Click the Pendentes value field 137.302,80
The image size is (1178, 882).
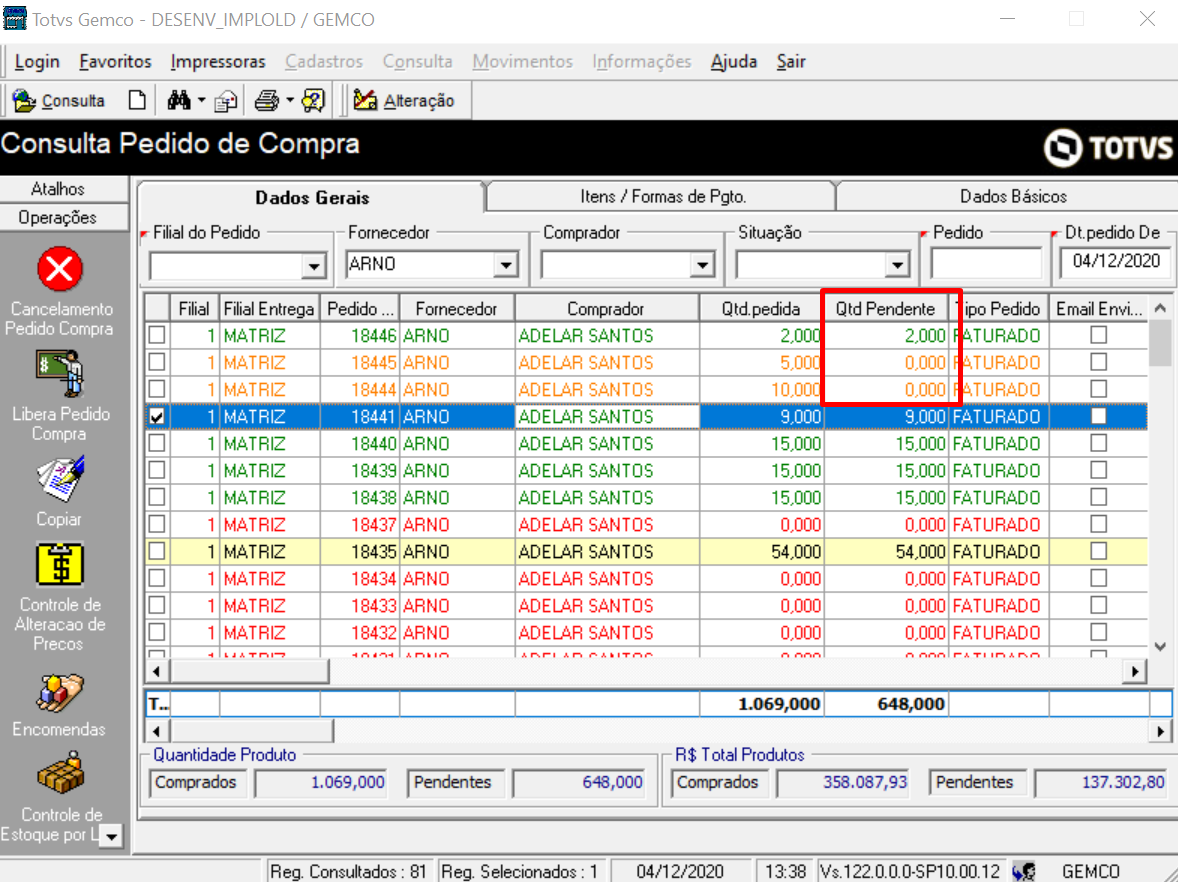click(x=1103, y=783)
